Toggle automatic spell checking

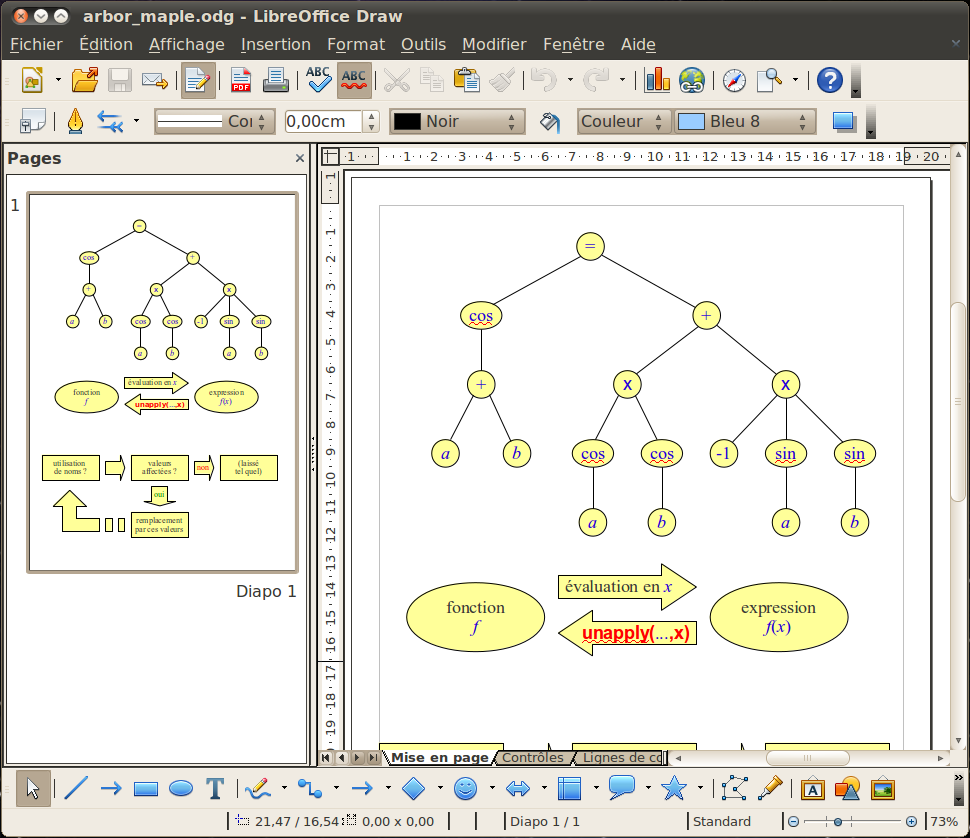354,80
